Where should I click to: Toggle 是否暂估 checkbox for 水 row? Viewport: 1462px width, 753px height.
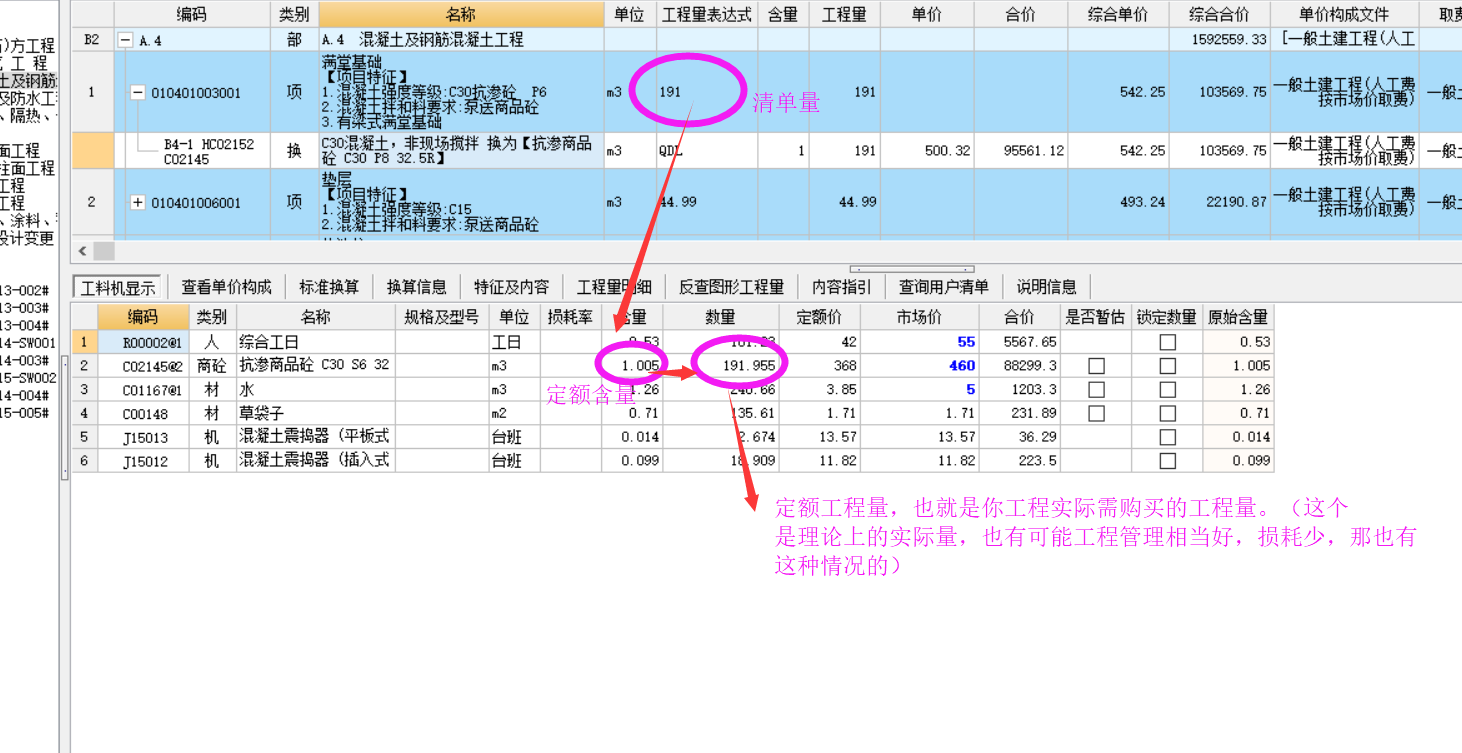pos(1096,390)
